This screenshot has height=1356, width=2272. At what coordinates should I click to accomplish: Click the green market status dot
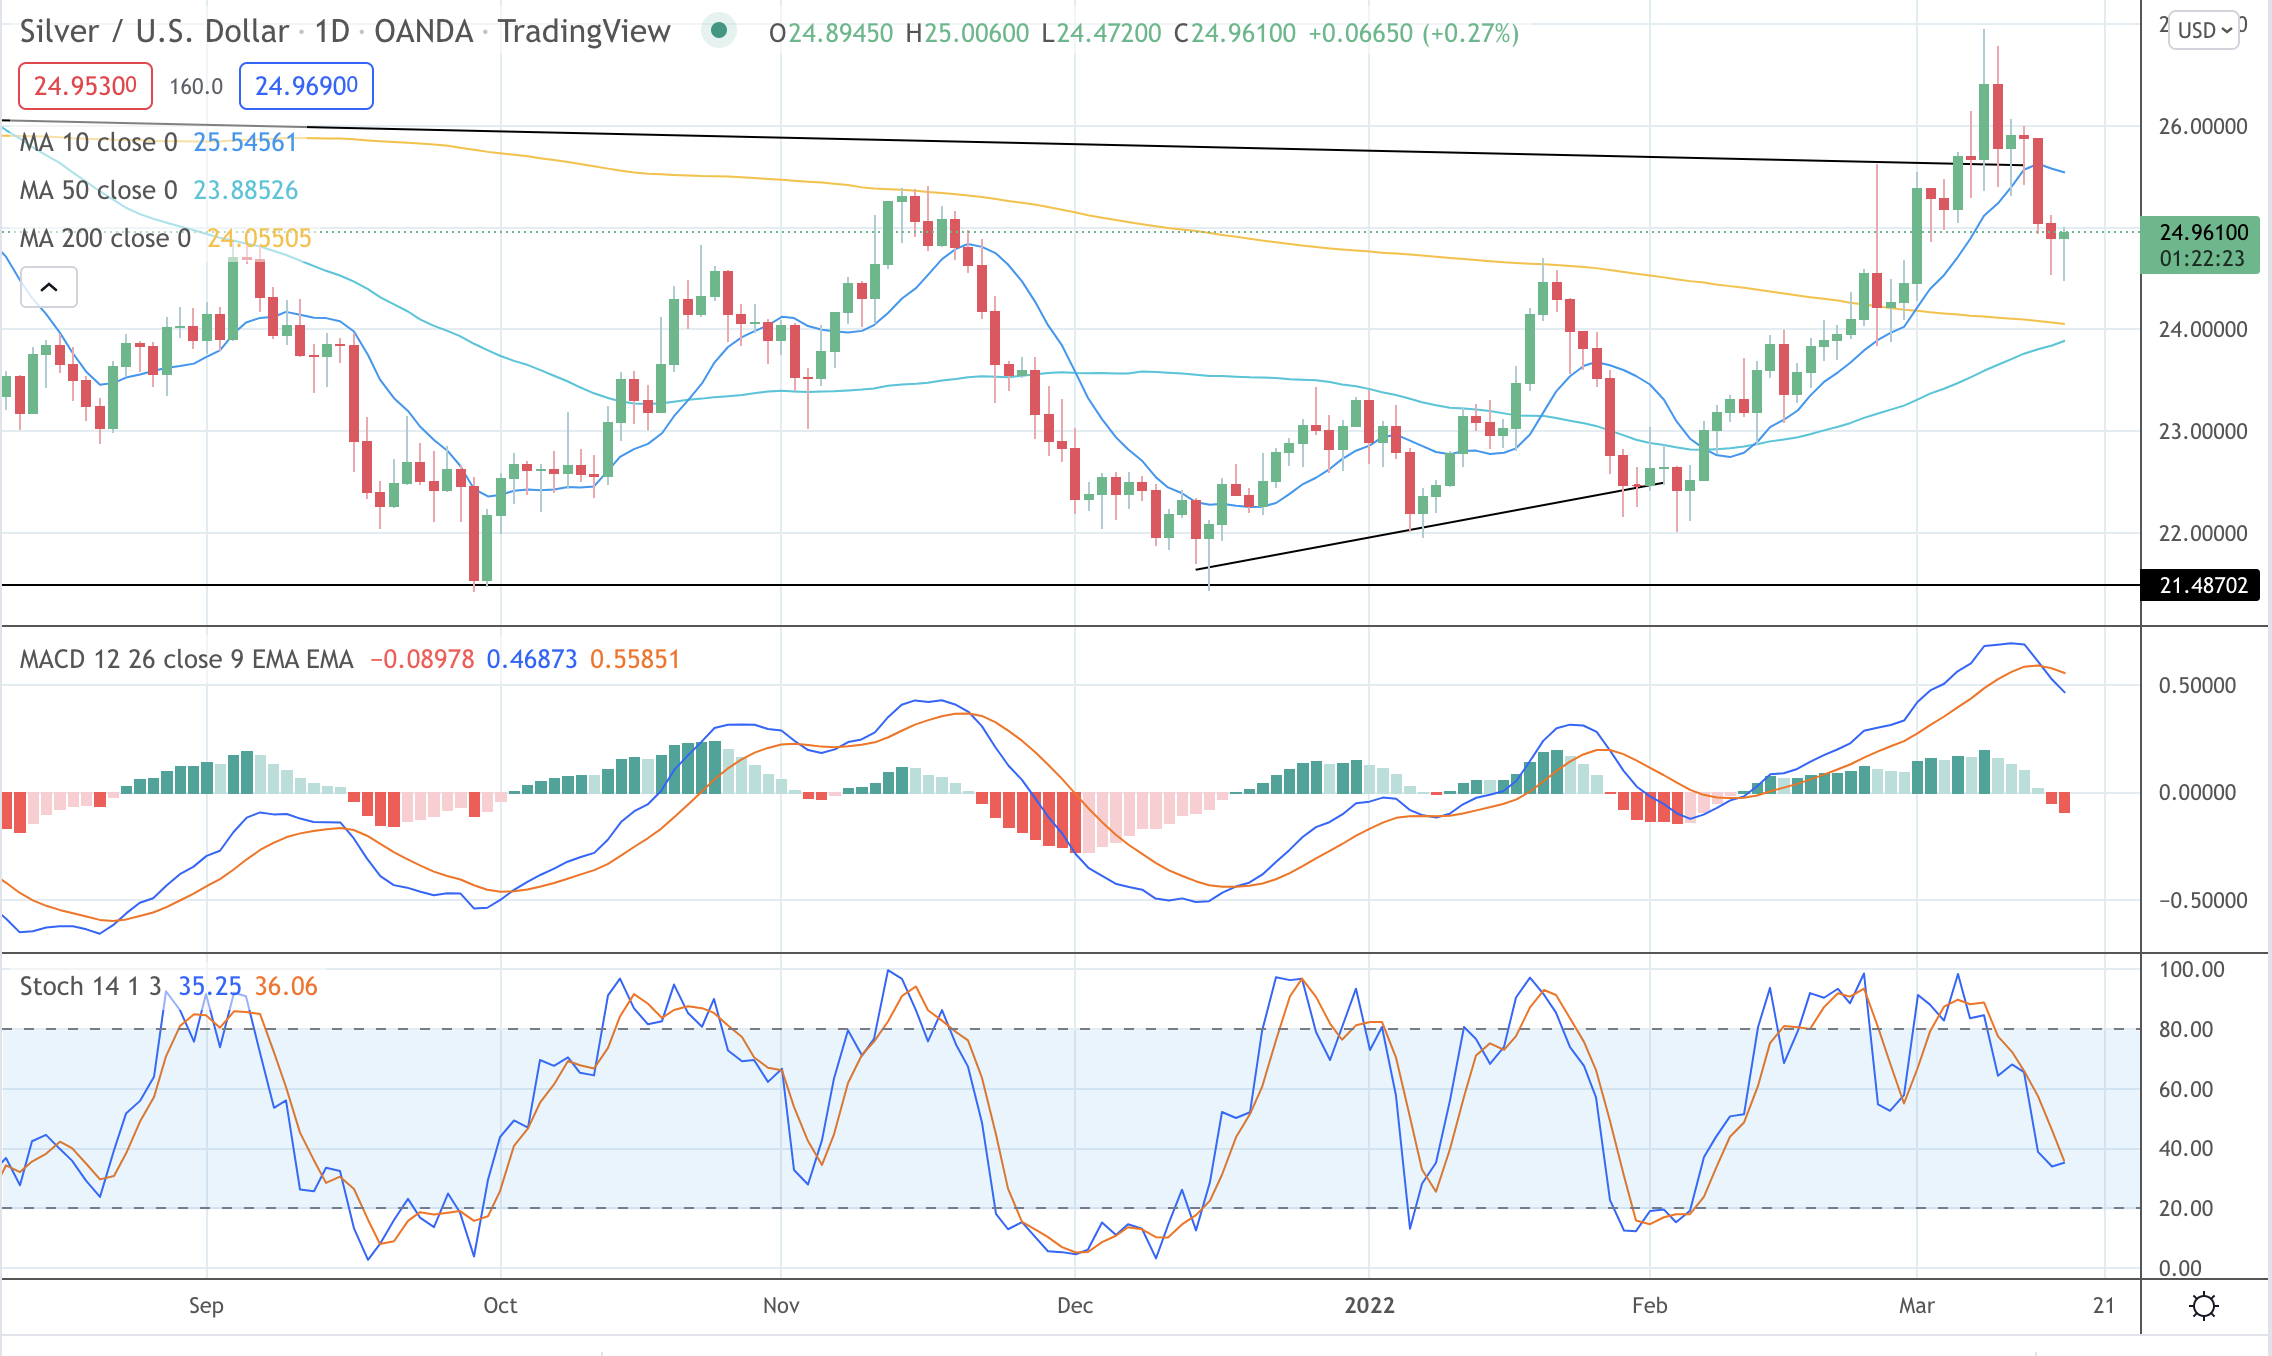point(718,31)
